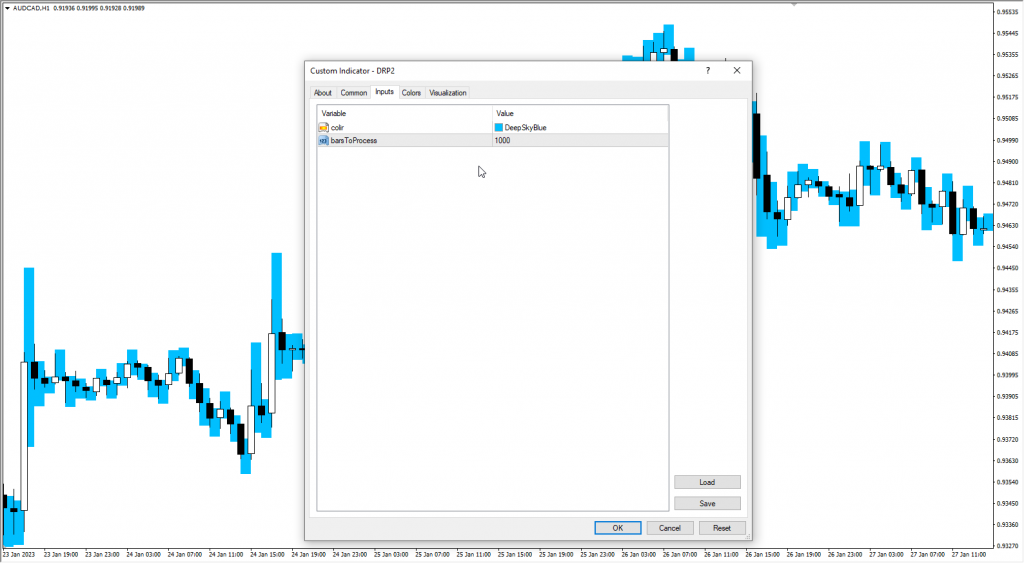
Task: Click the colr variable color icon
Action: [323, 127]
